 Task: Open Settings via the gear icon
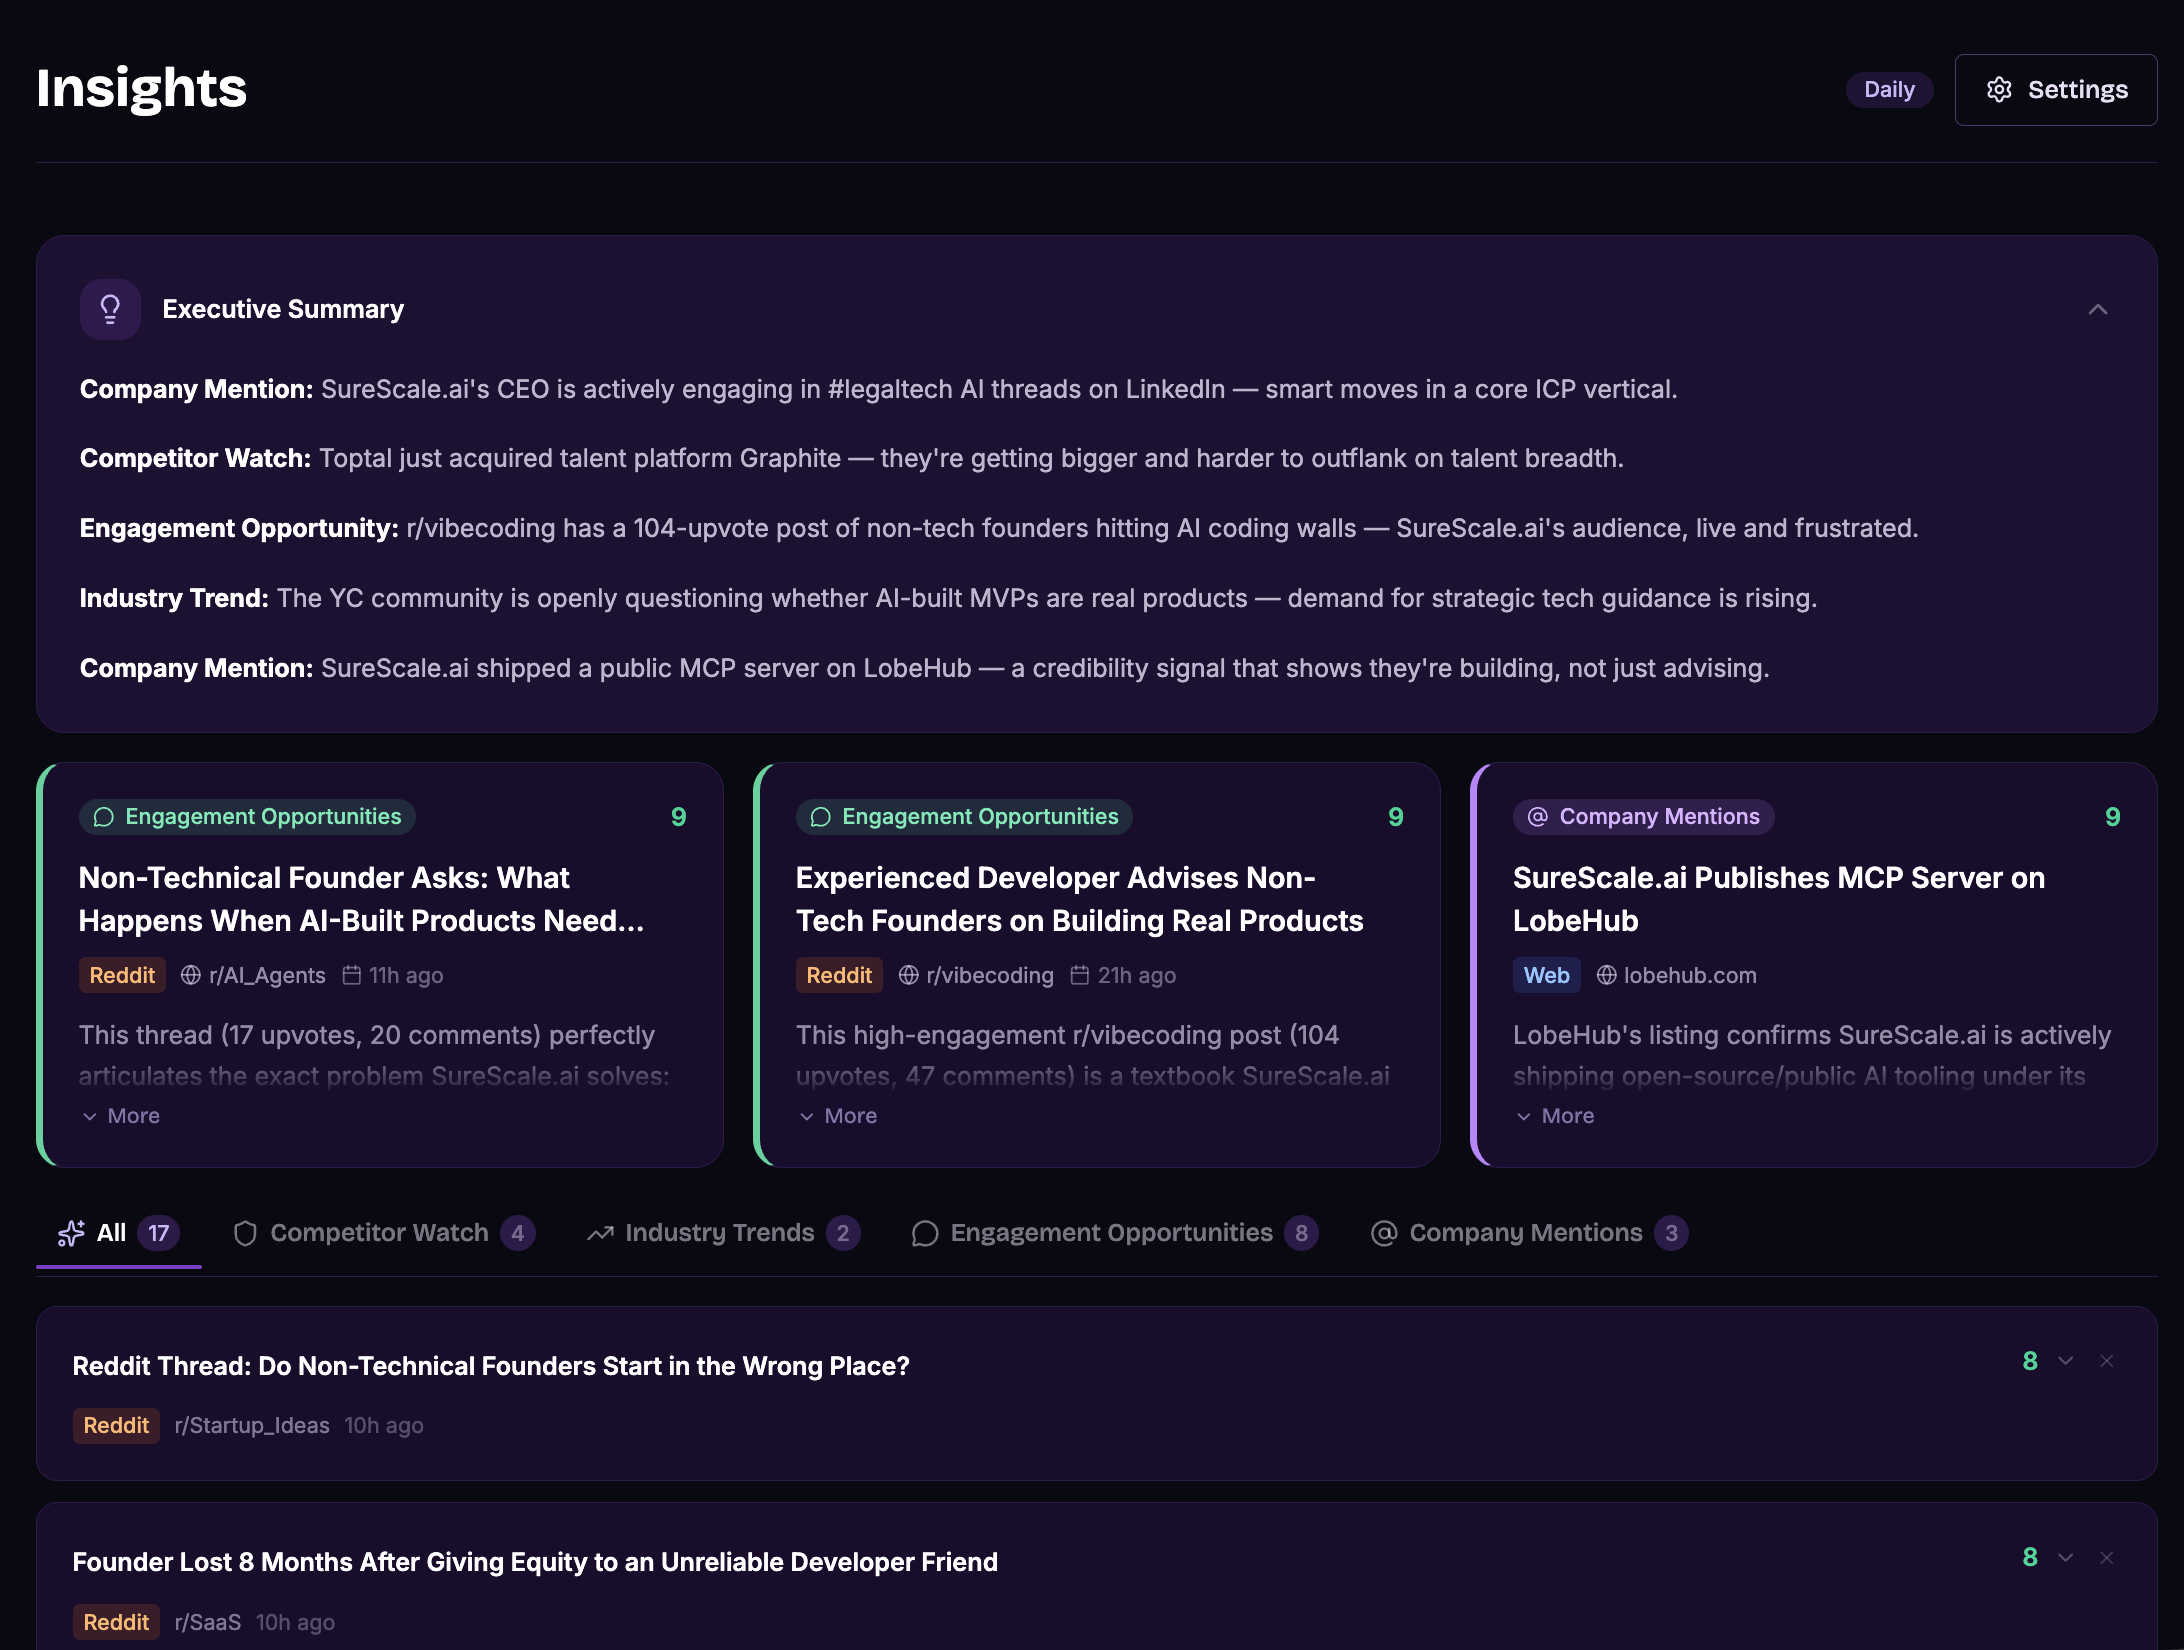tap(2001, 89)
